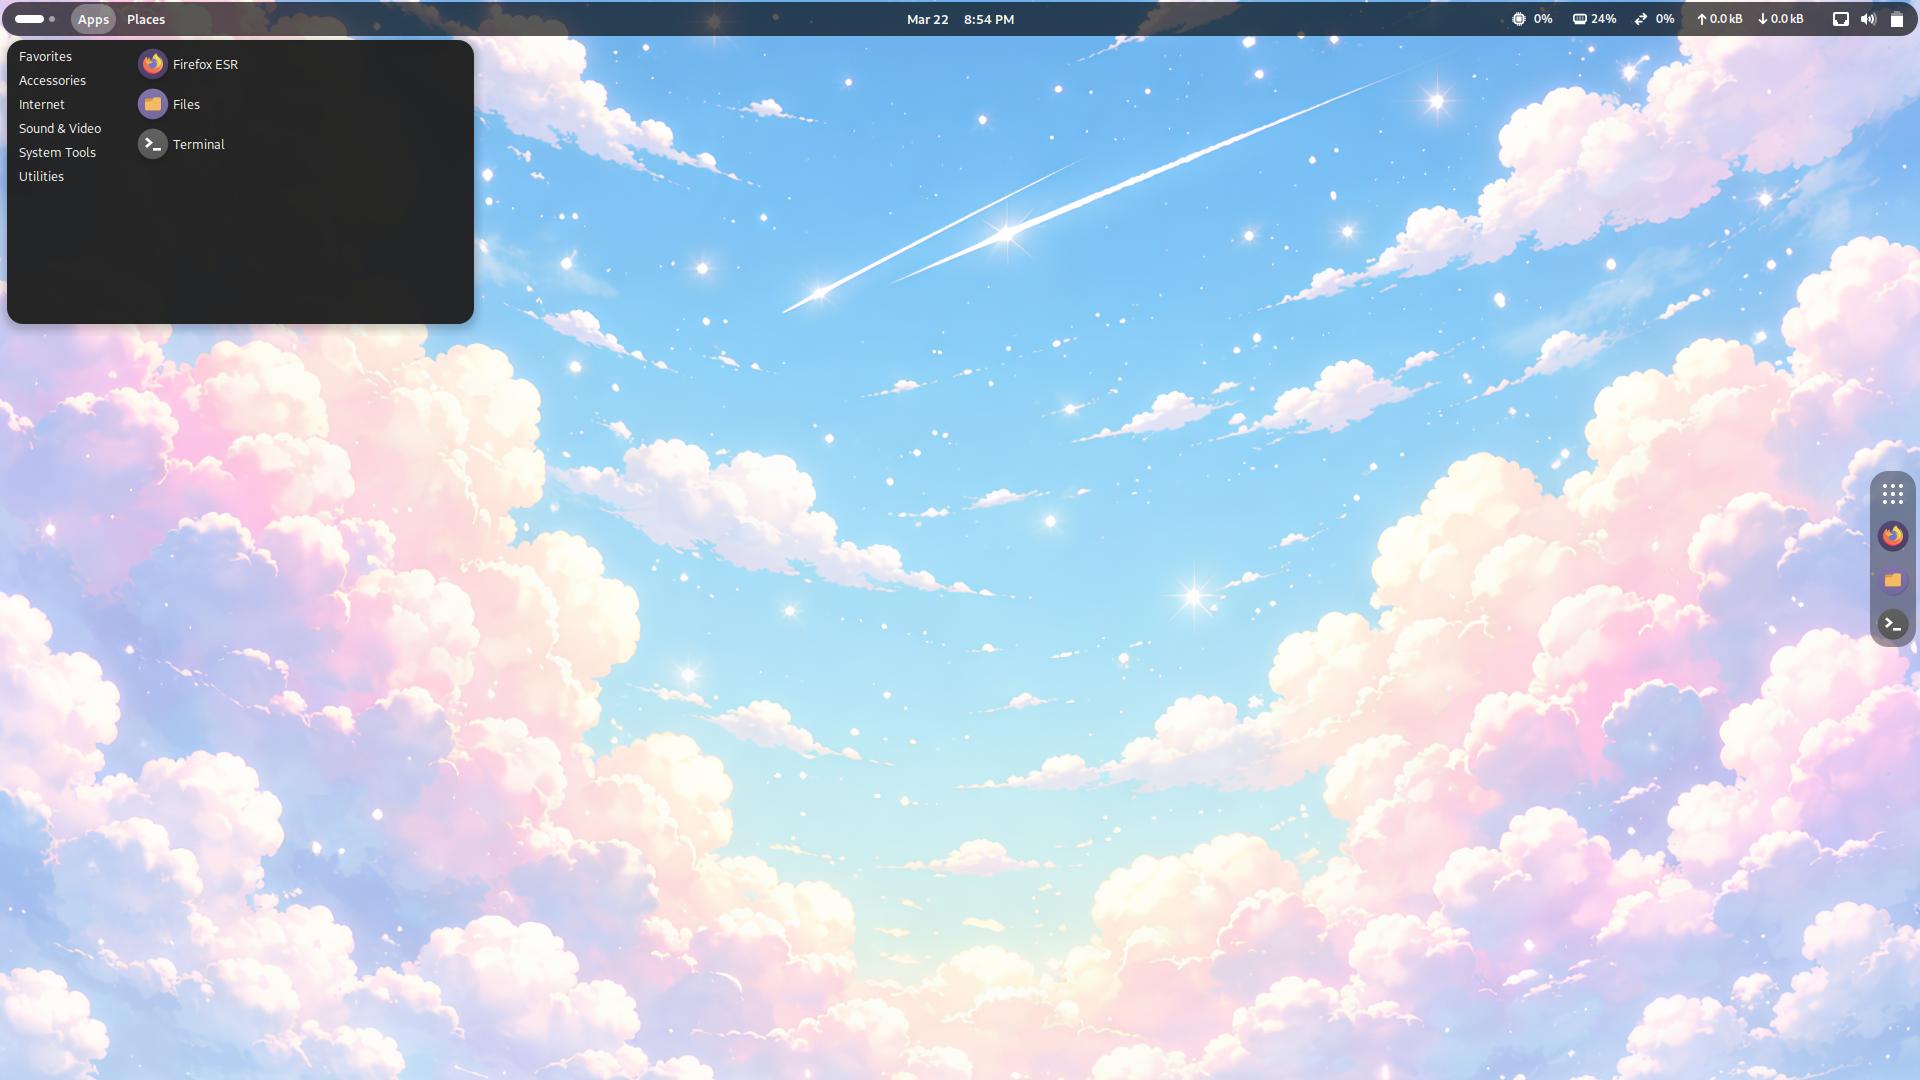Open Terminal from the Apps menu
The height and width of the screenshot is (1080, 1920).
198,144
